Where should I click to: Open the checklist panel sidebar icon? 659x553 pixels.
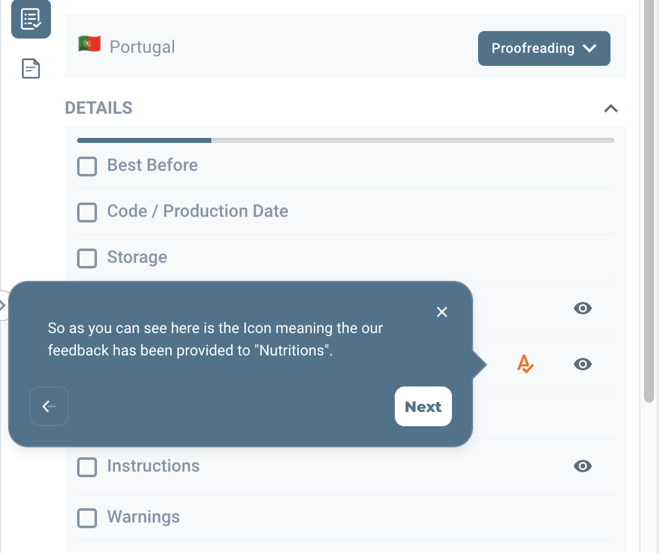point(31,19)
